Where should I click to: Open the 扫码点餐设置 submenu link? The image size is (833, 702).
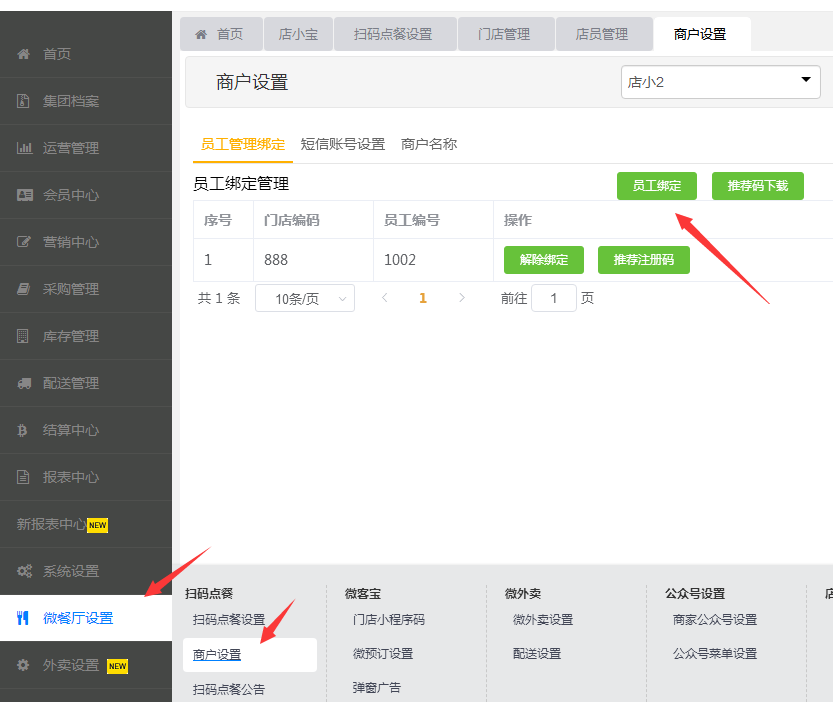pos(229,620)
